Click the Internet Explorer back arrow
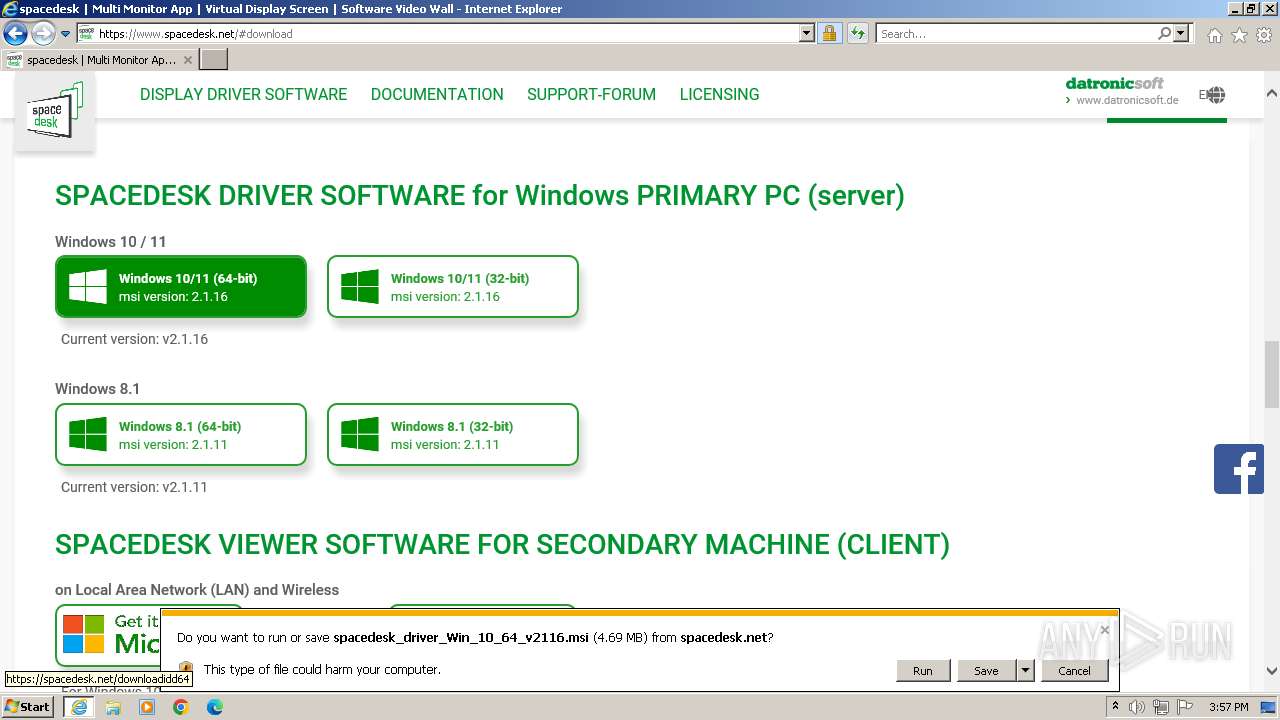Screen dimensions: 1280x720 (15, 33)
